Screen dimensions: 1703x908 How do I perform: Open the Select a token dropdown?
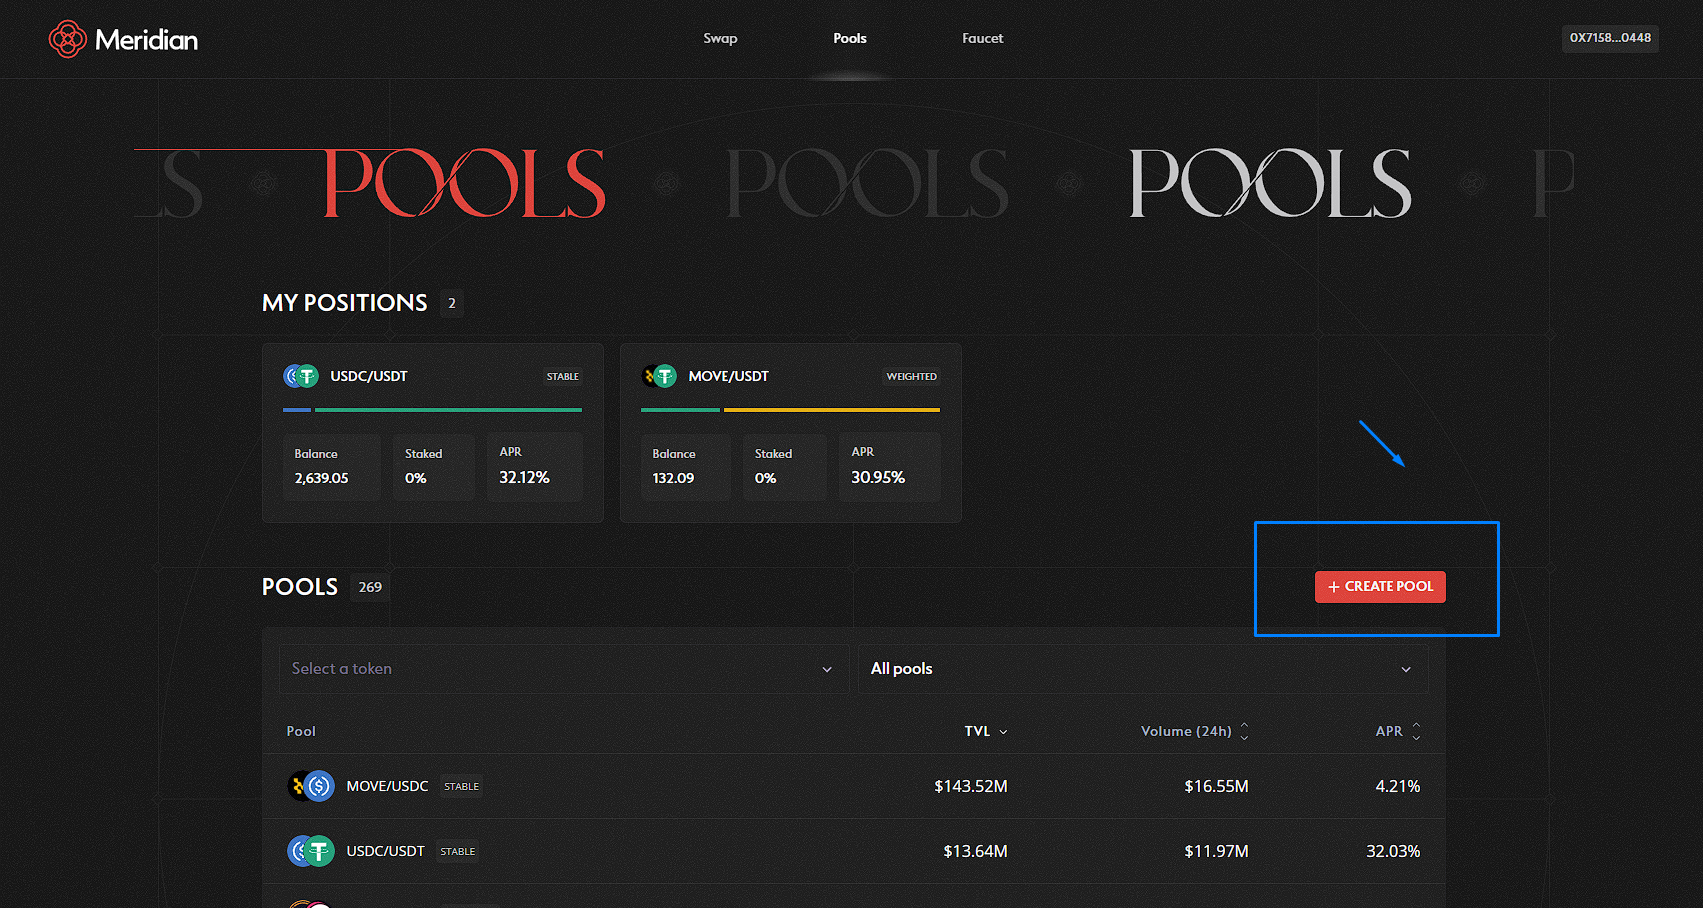[564, 669]
